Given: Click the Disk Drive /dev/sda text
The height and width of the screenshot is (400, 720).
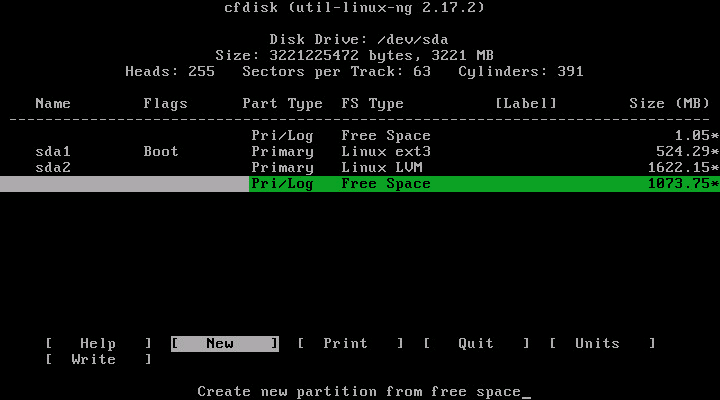Looking at the screenshot, I should tap(359, 39).
